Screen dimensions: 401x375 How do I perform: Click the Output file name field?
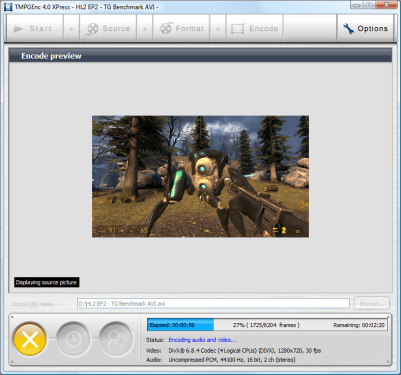click(213, 303)
